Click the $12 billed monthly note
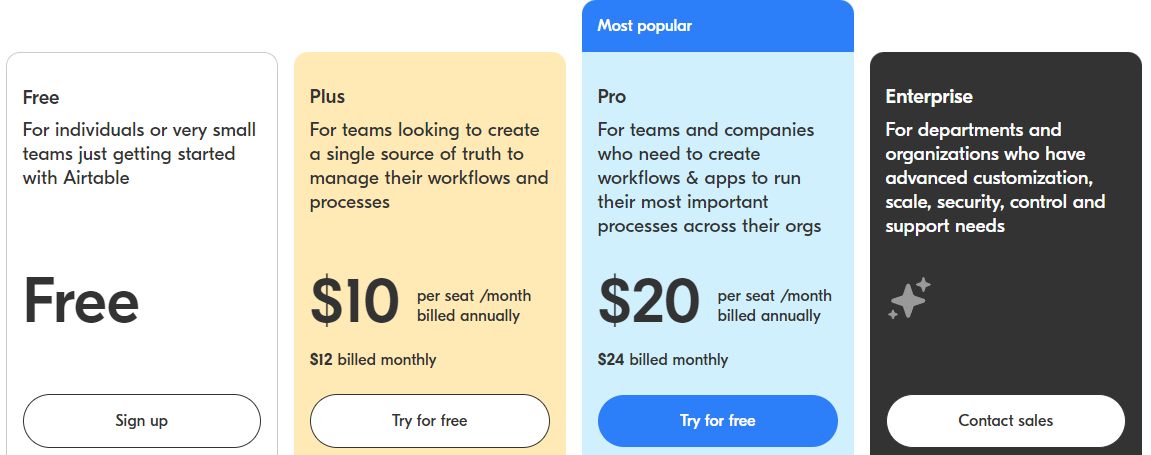Screen dimensions: 1151x455 [x=373, y=360]
